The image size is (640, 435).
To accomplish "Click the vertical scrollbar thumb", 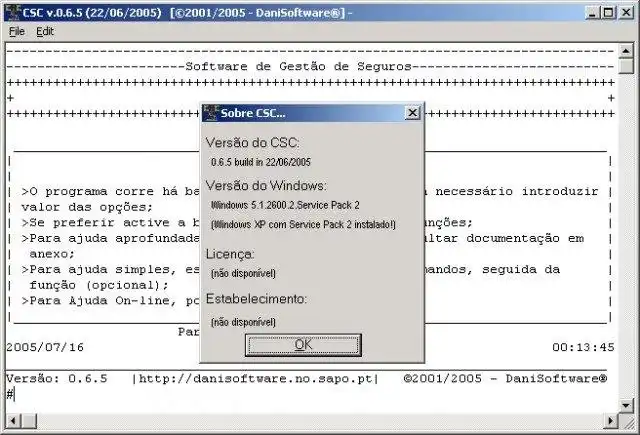I will point(626,66).
